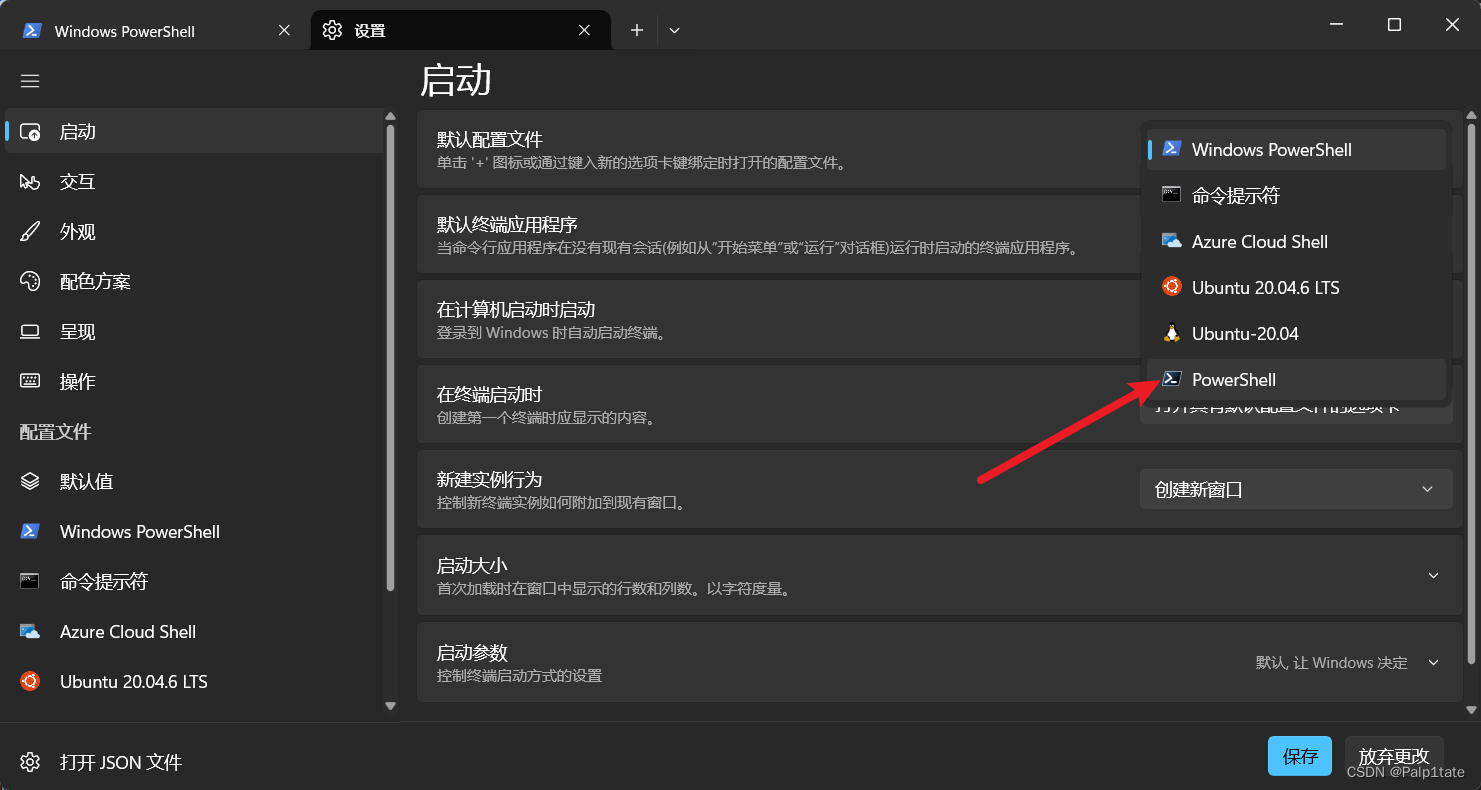Open Ubuntu 20.04.6 LTS profile in sidebar
1481x790 pixels.
[194, 681]
